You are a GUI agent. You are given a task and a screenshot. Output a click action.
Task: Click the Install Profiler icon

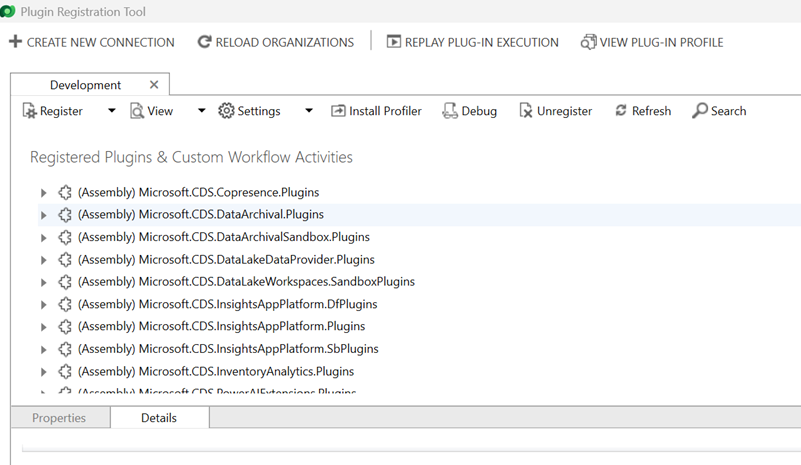tap(338, 111)
